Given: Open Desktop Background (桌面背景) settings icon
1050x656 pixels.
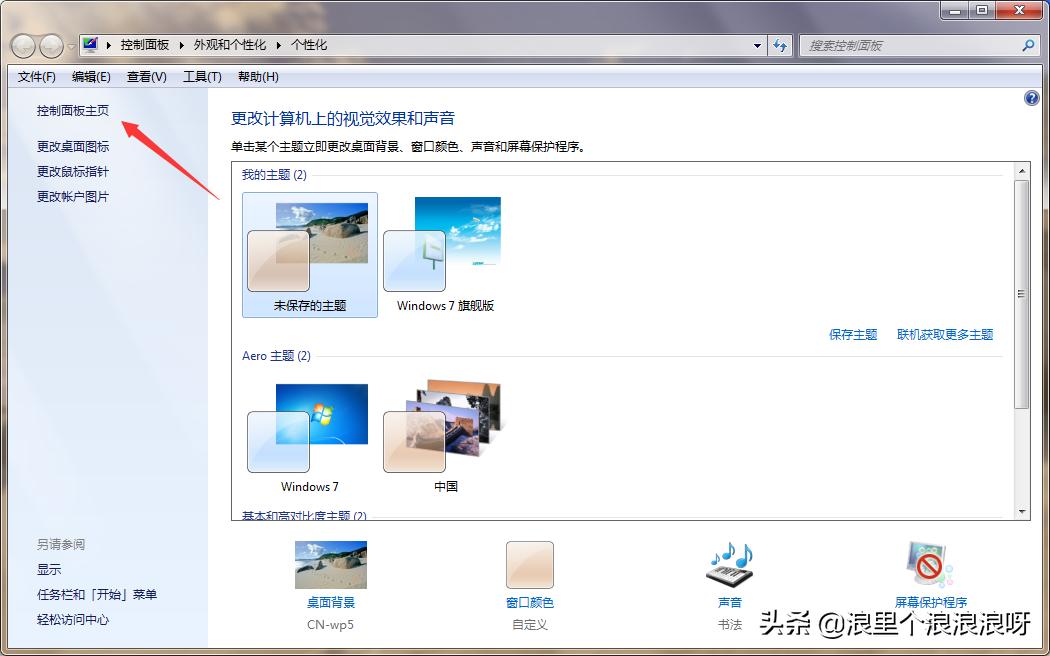Looking at the screenshot, I should click(330, 565).
